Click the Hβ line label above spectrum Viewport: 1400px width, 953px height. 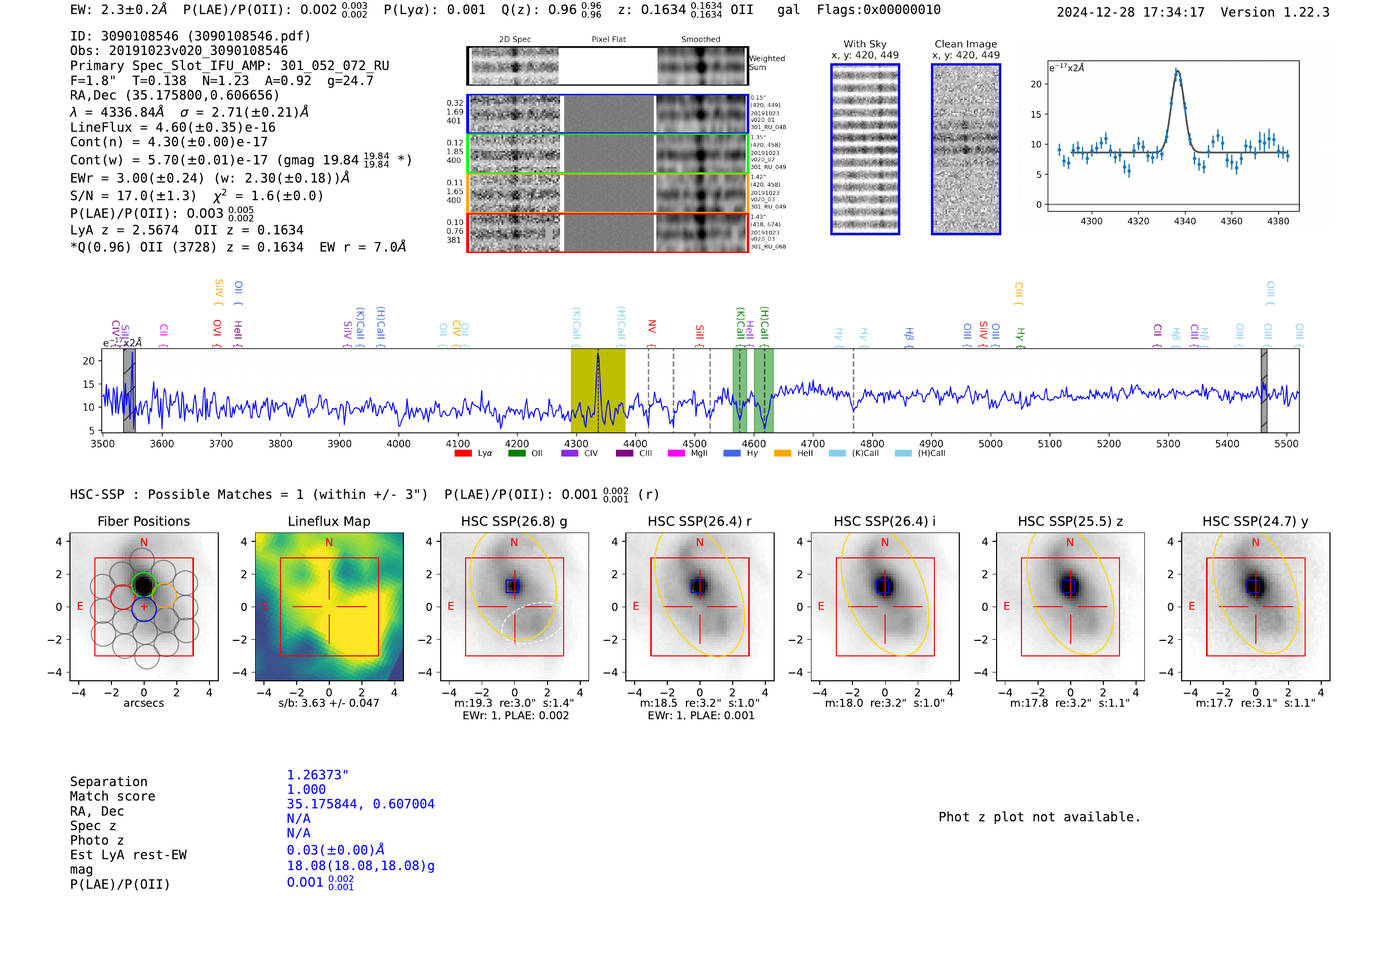(x=909, y=335)
